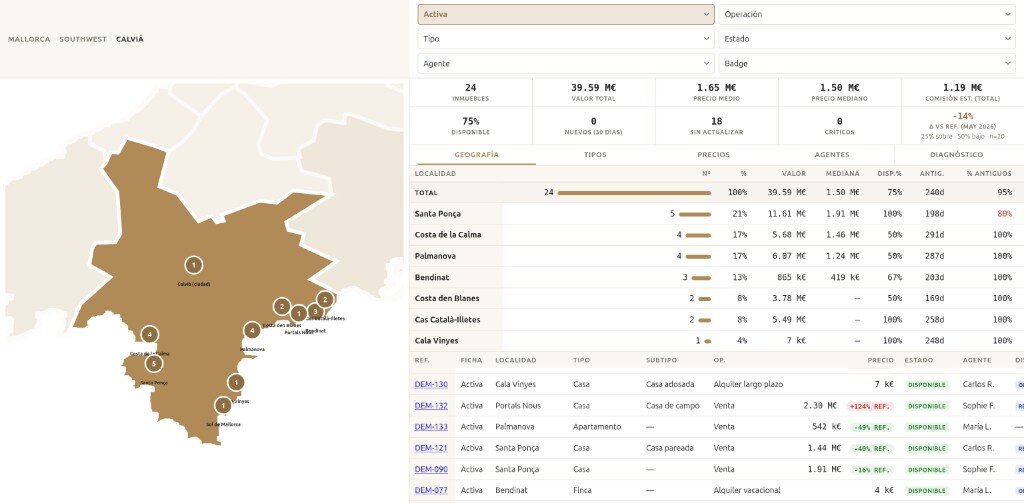Click the Costa de la Calma map marker
Viewport: 1024px width, 503px height.
[150, 334]
